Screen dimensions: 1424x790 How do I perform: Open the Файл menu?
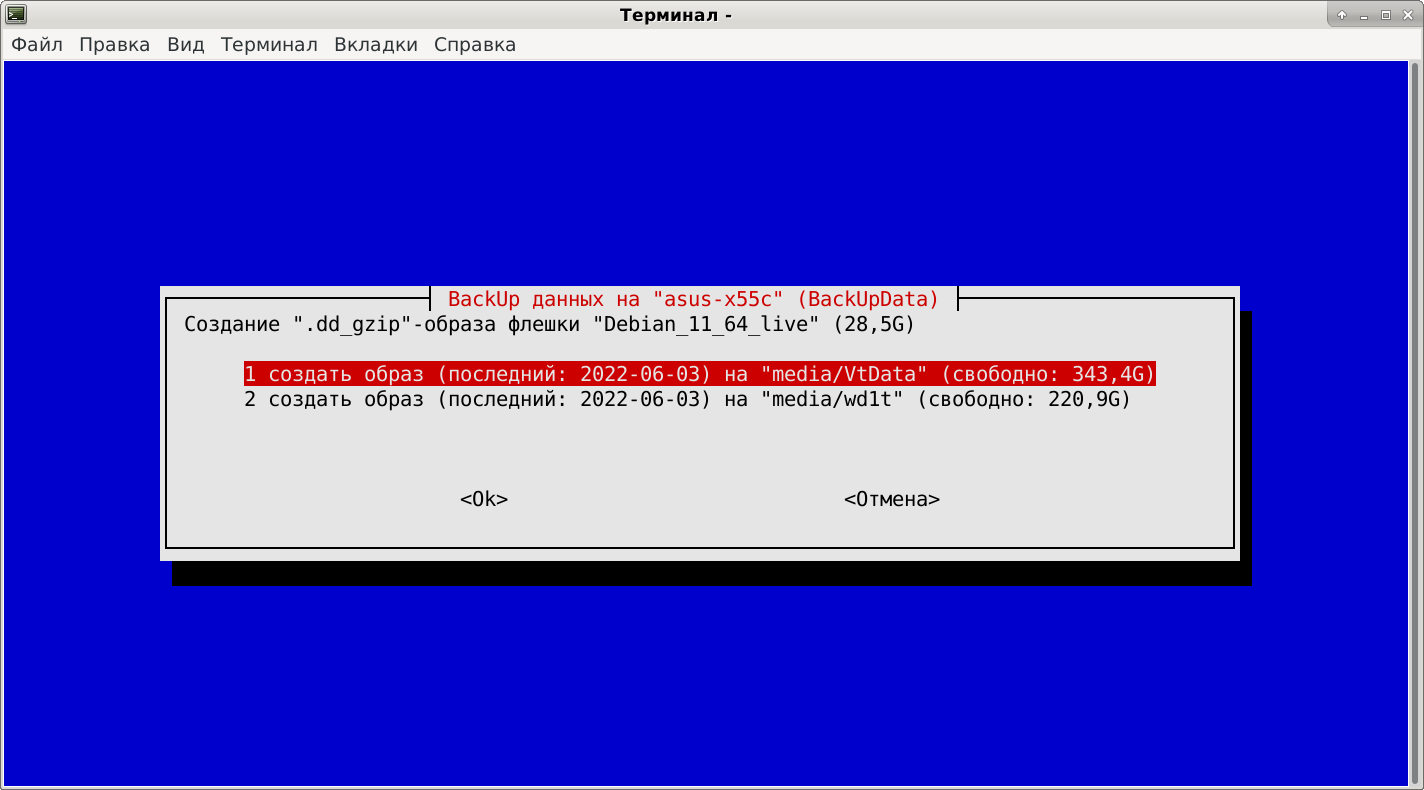36,44
